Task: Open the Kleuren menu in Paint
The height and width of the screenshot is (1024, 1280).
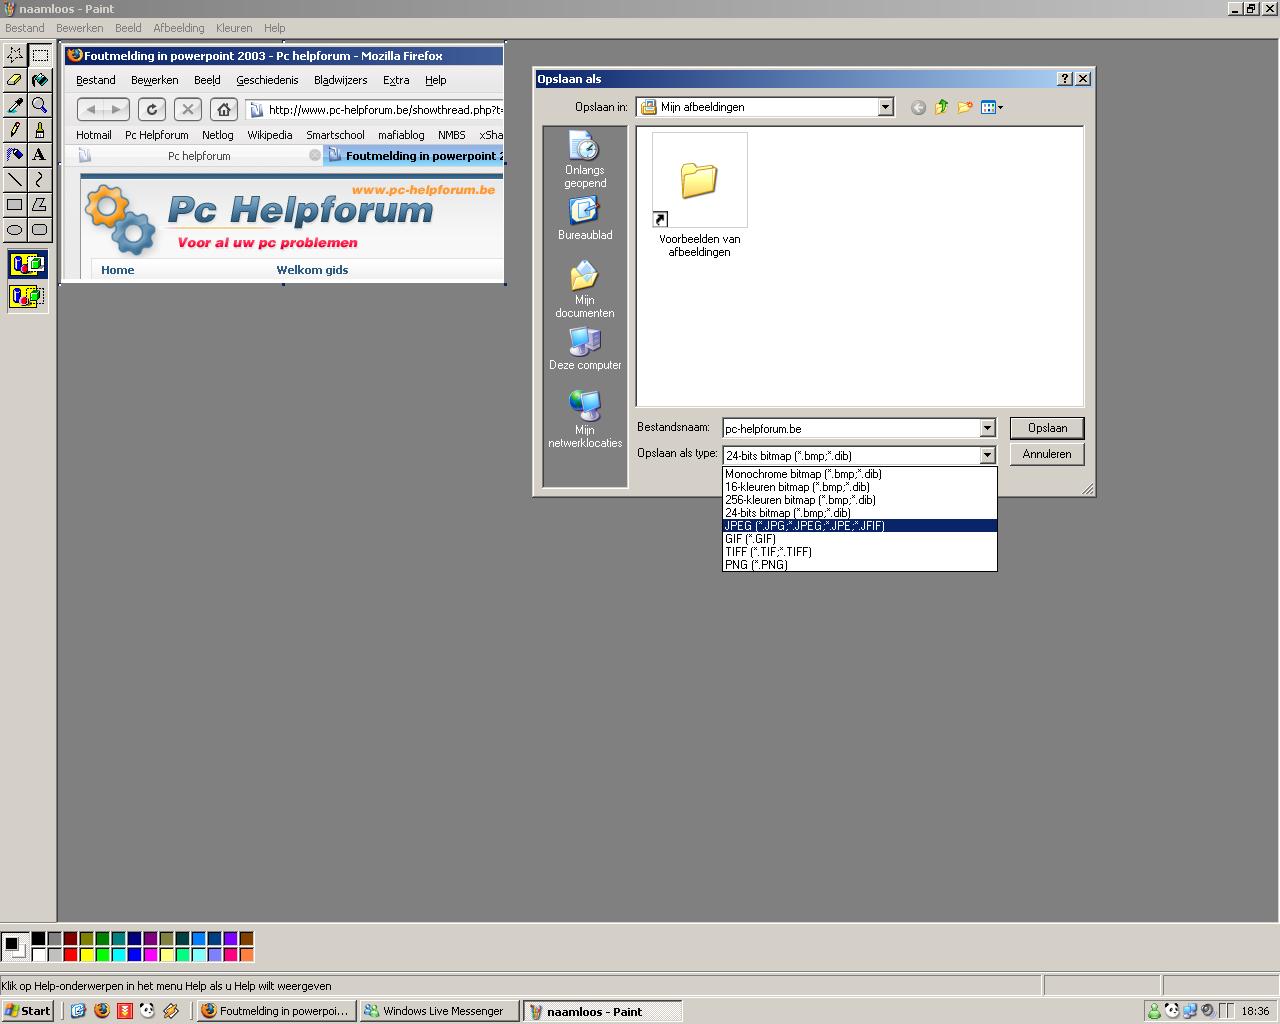Action: 234,28
